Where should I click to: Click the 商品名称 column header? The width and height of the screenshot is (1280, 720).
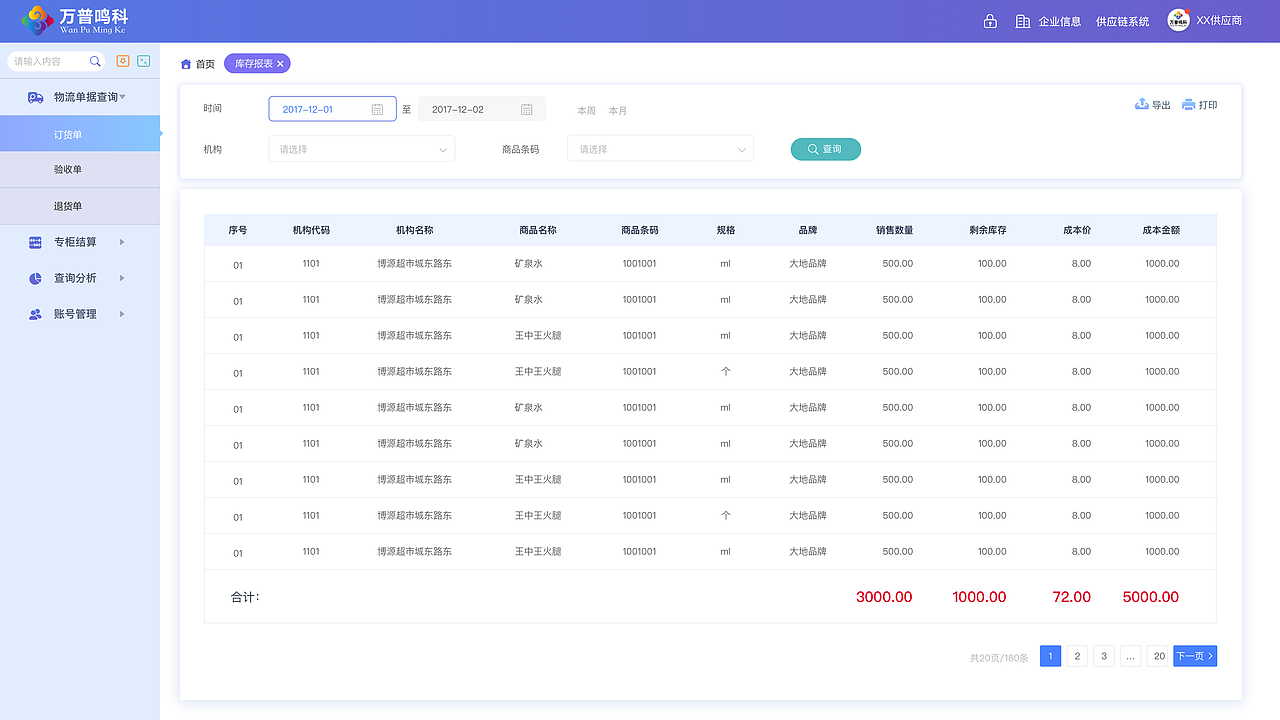pyautogui.click(x=538, y=230)
